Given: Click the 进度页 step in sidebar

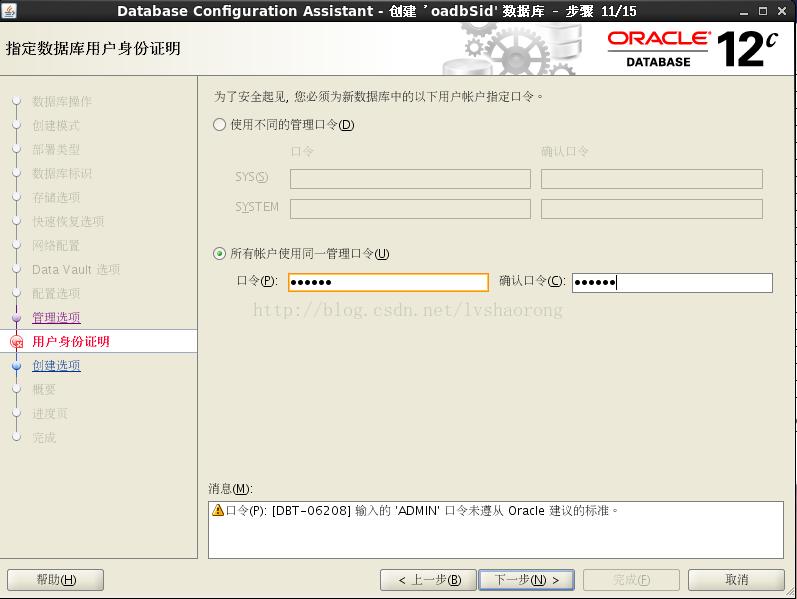Looking at the screenshot, I should [x=50, y=413].
